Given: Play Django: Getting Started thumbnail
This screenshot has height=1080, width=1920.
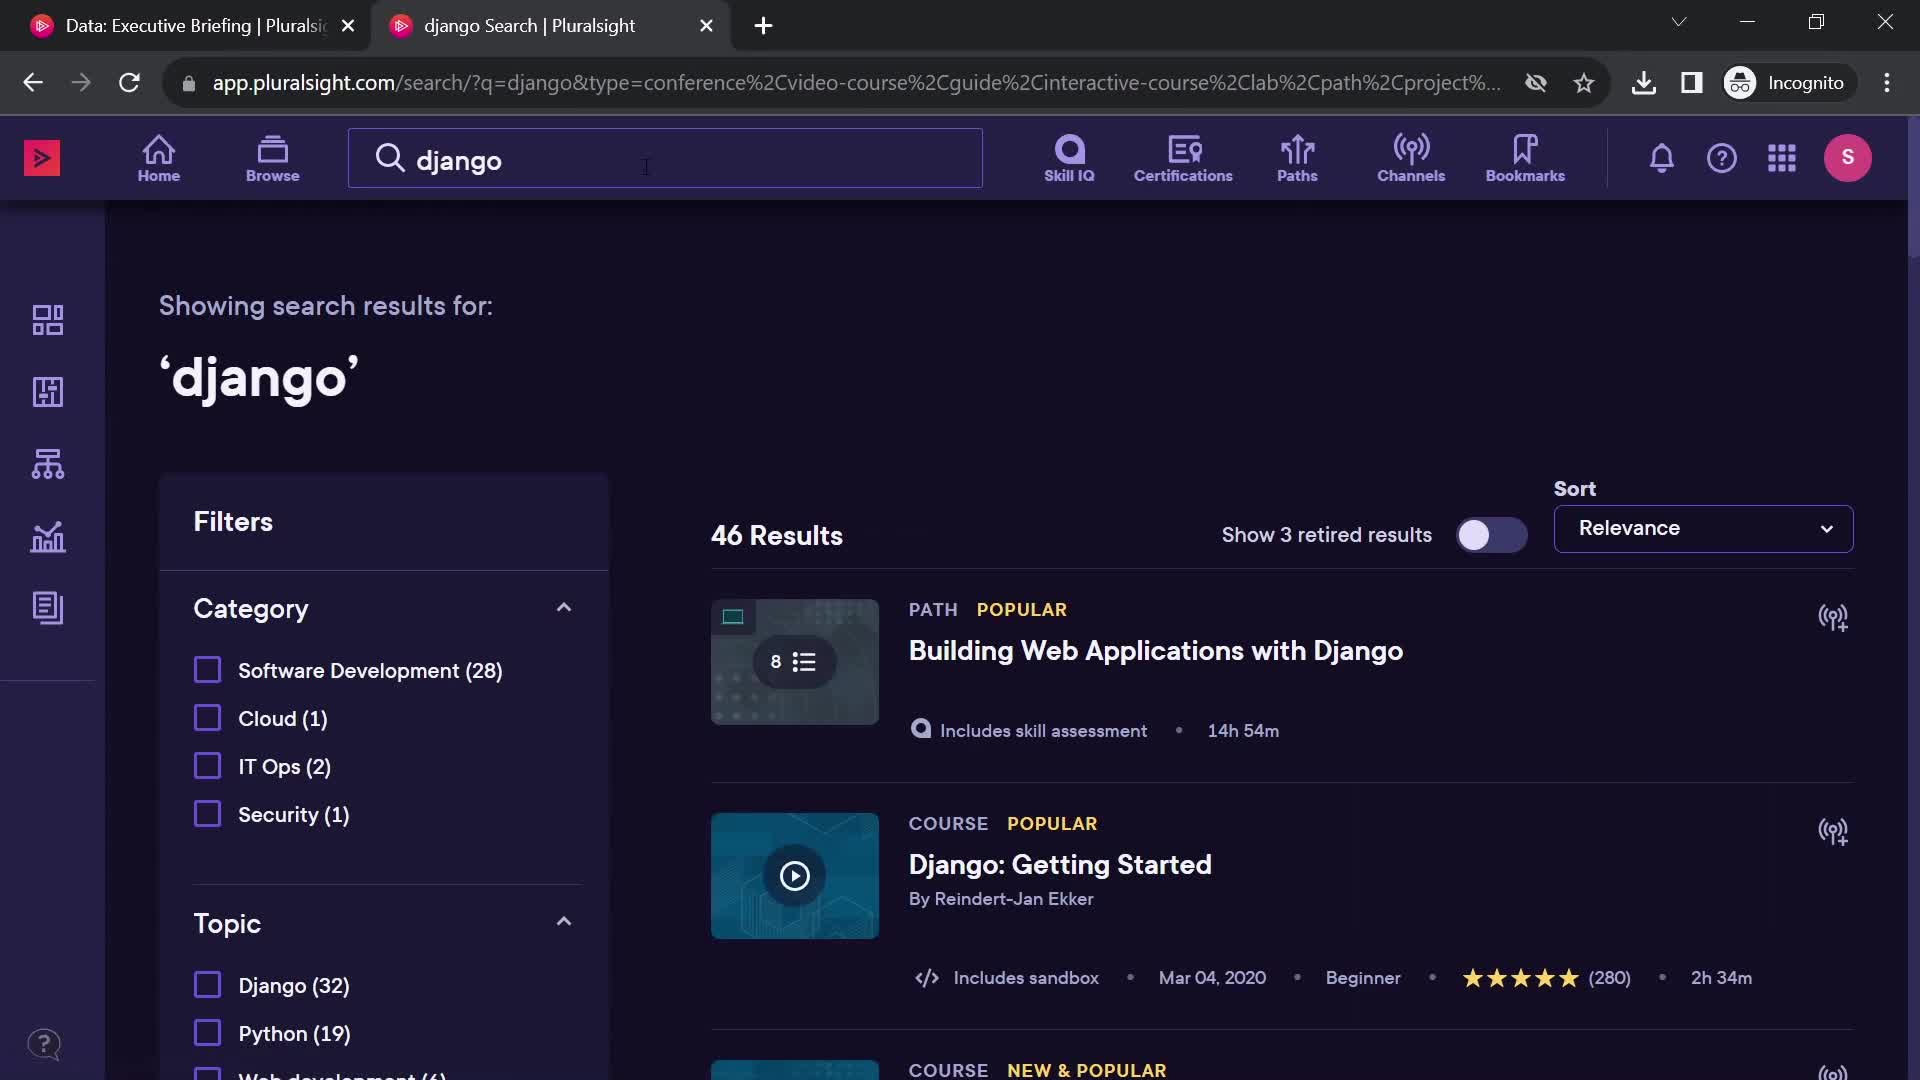Looking at the screenshot, I should tap(794, 876).
